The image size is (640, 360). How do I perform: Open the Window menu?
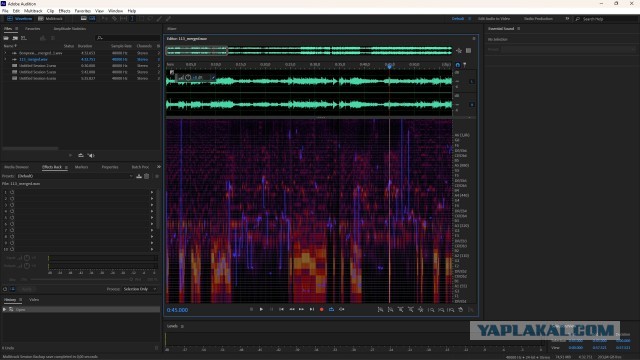pyautogui.click(x=116, y=11)
